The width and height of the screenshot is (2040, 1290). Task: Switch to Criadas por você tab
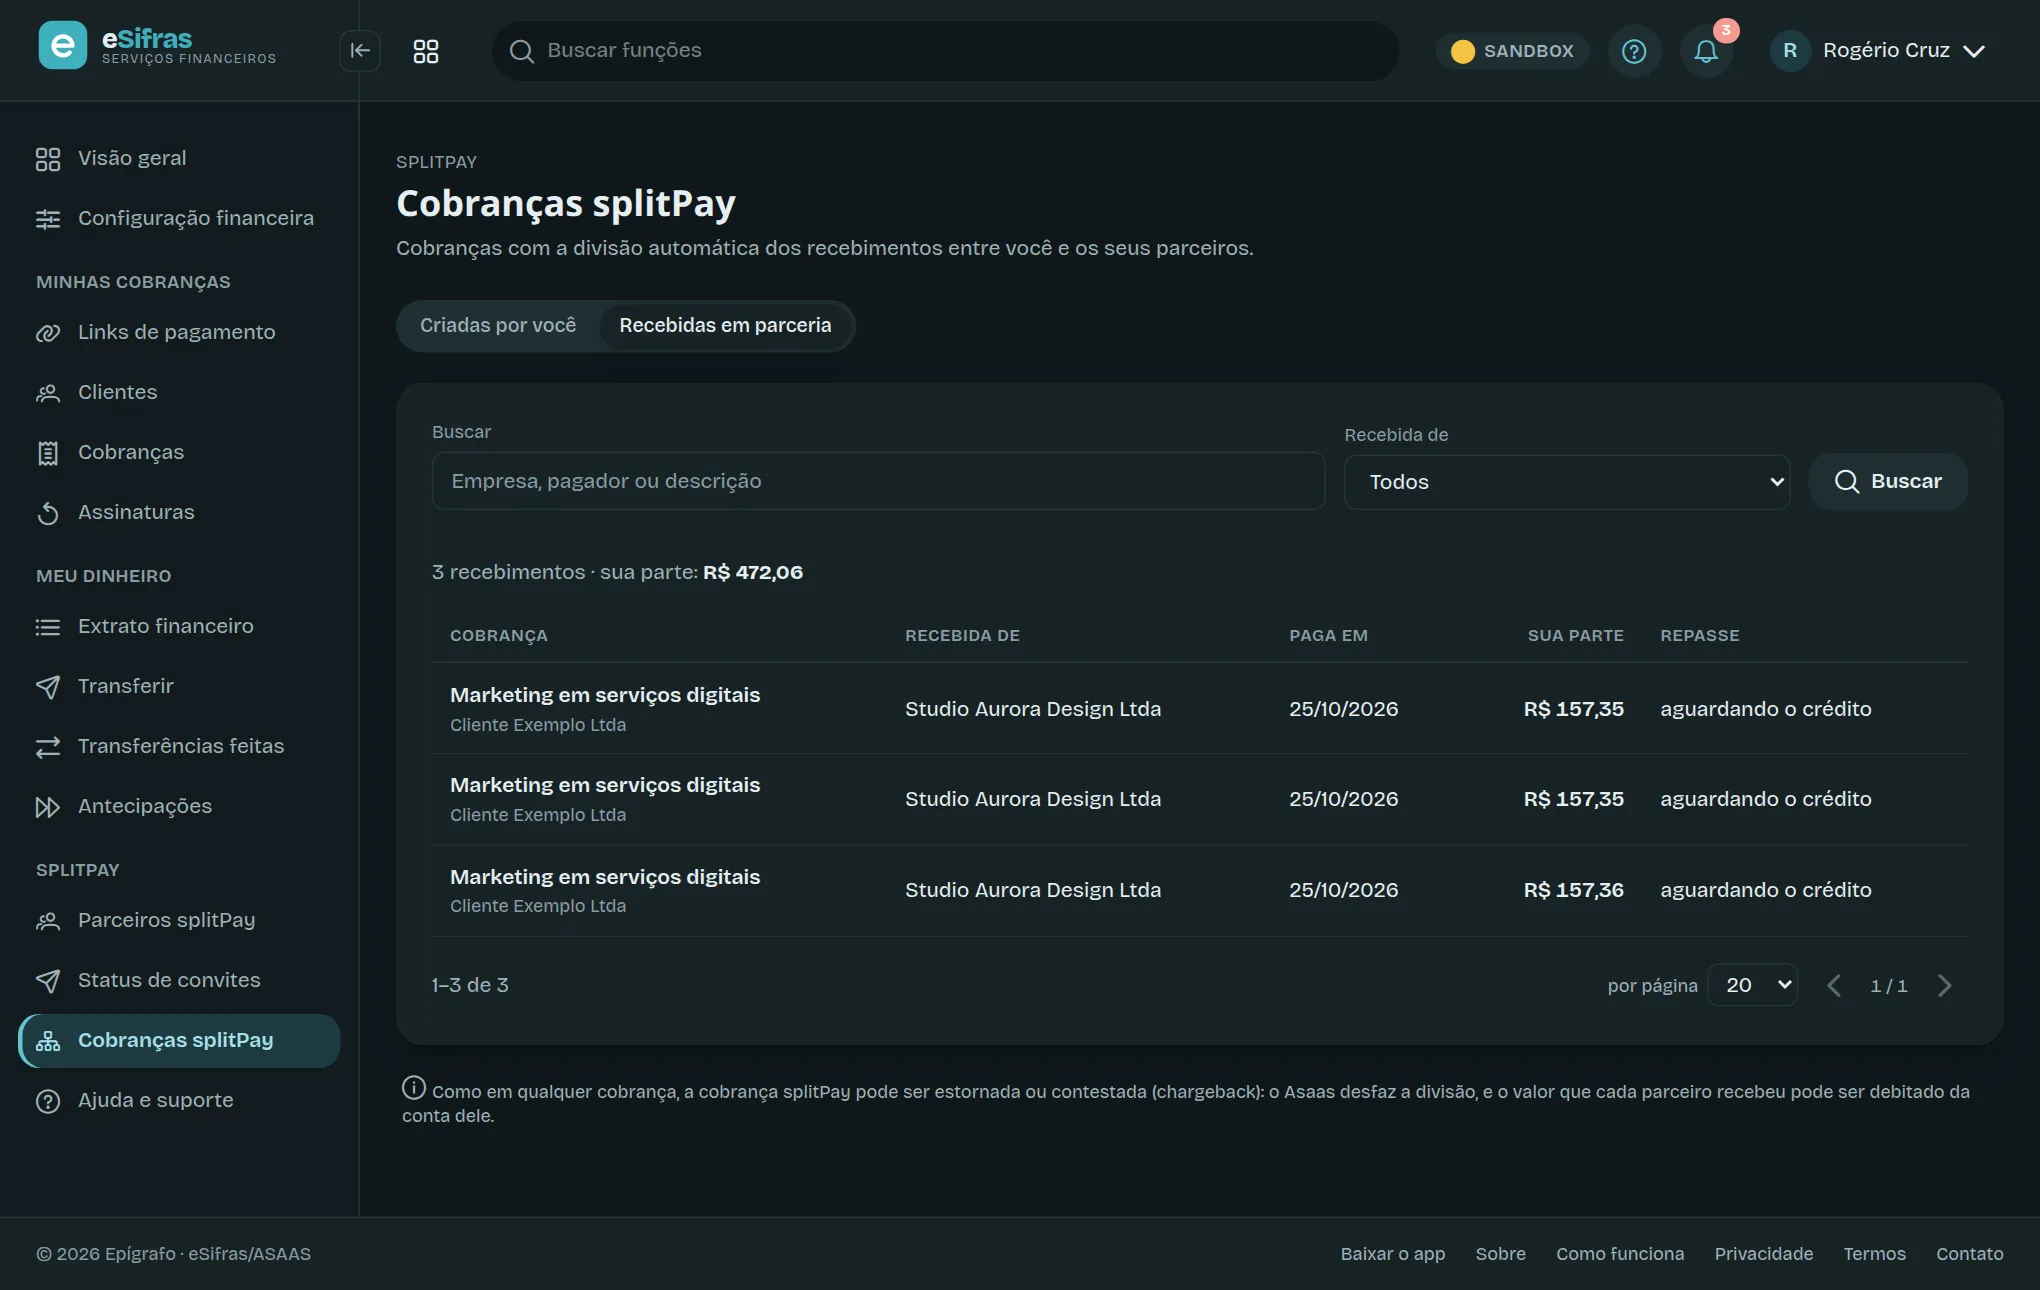click(x=498, y=326)
